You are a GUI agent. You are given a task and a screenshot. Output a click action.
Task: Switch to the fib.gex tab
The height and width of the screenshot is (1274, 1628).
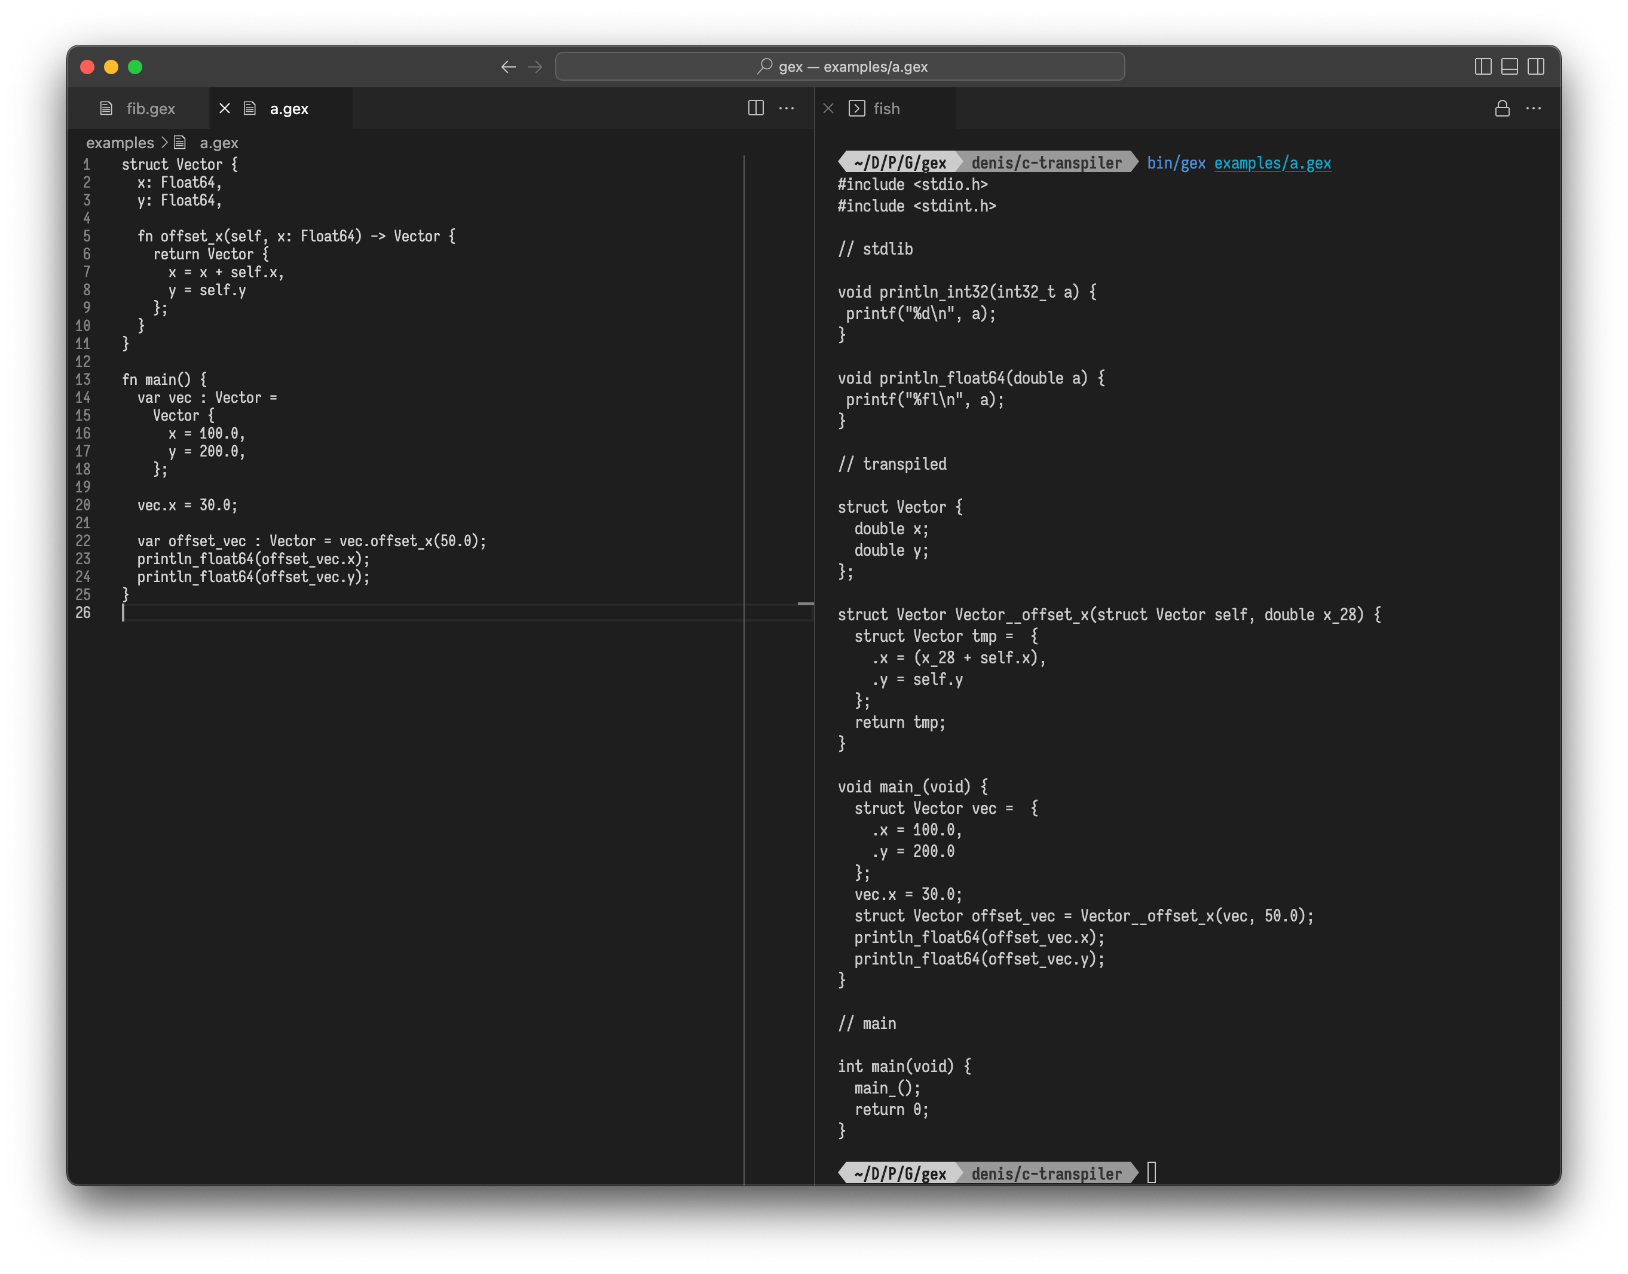pyautogui.click(x=150, y=108)
